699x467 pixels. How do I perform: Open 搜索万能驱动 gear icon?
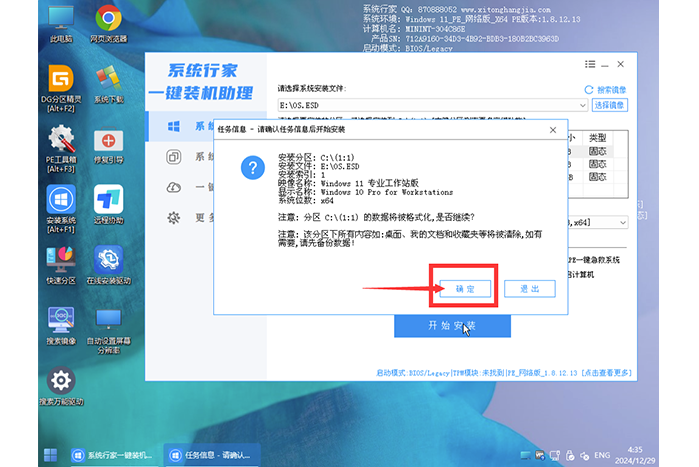point(61,386)
